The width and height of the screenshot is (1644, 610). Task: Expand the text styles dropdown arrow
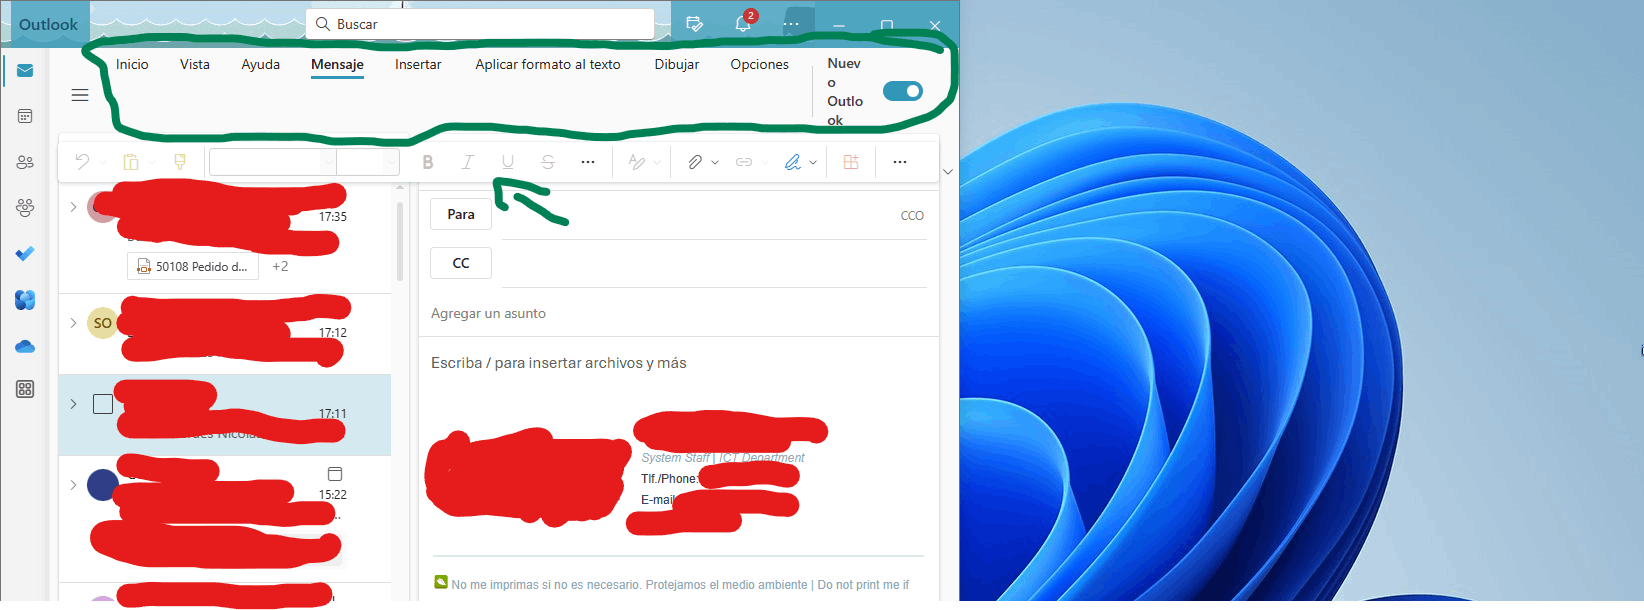[657, 162]
